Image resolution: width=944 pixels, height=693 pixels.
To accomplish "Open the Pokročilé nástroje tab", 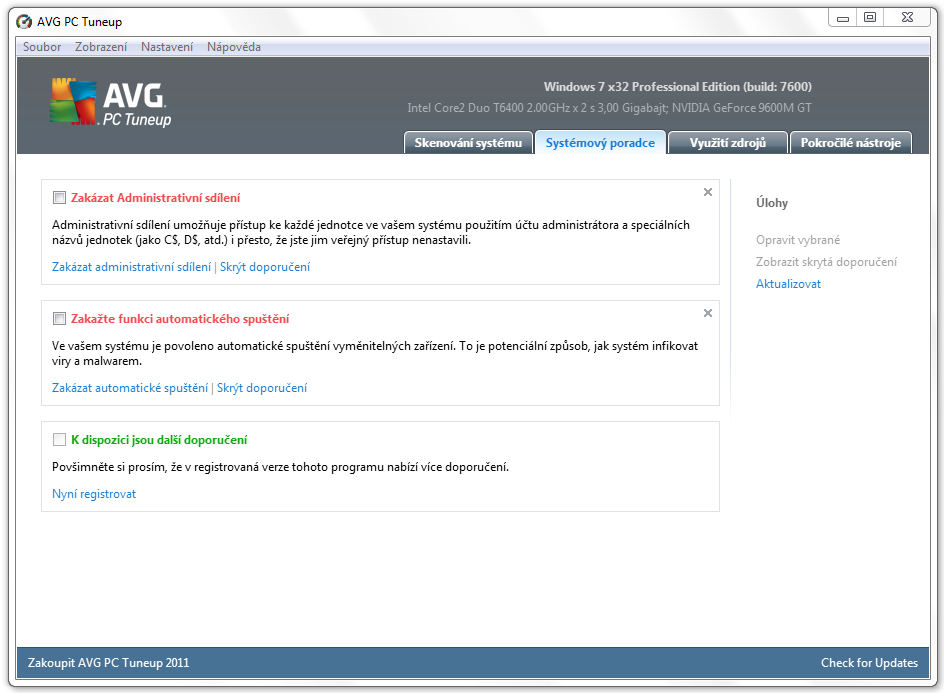I will pos(851,143).
